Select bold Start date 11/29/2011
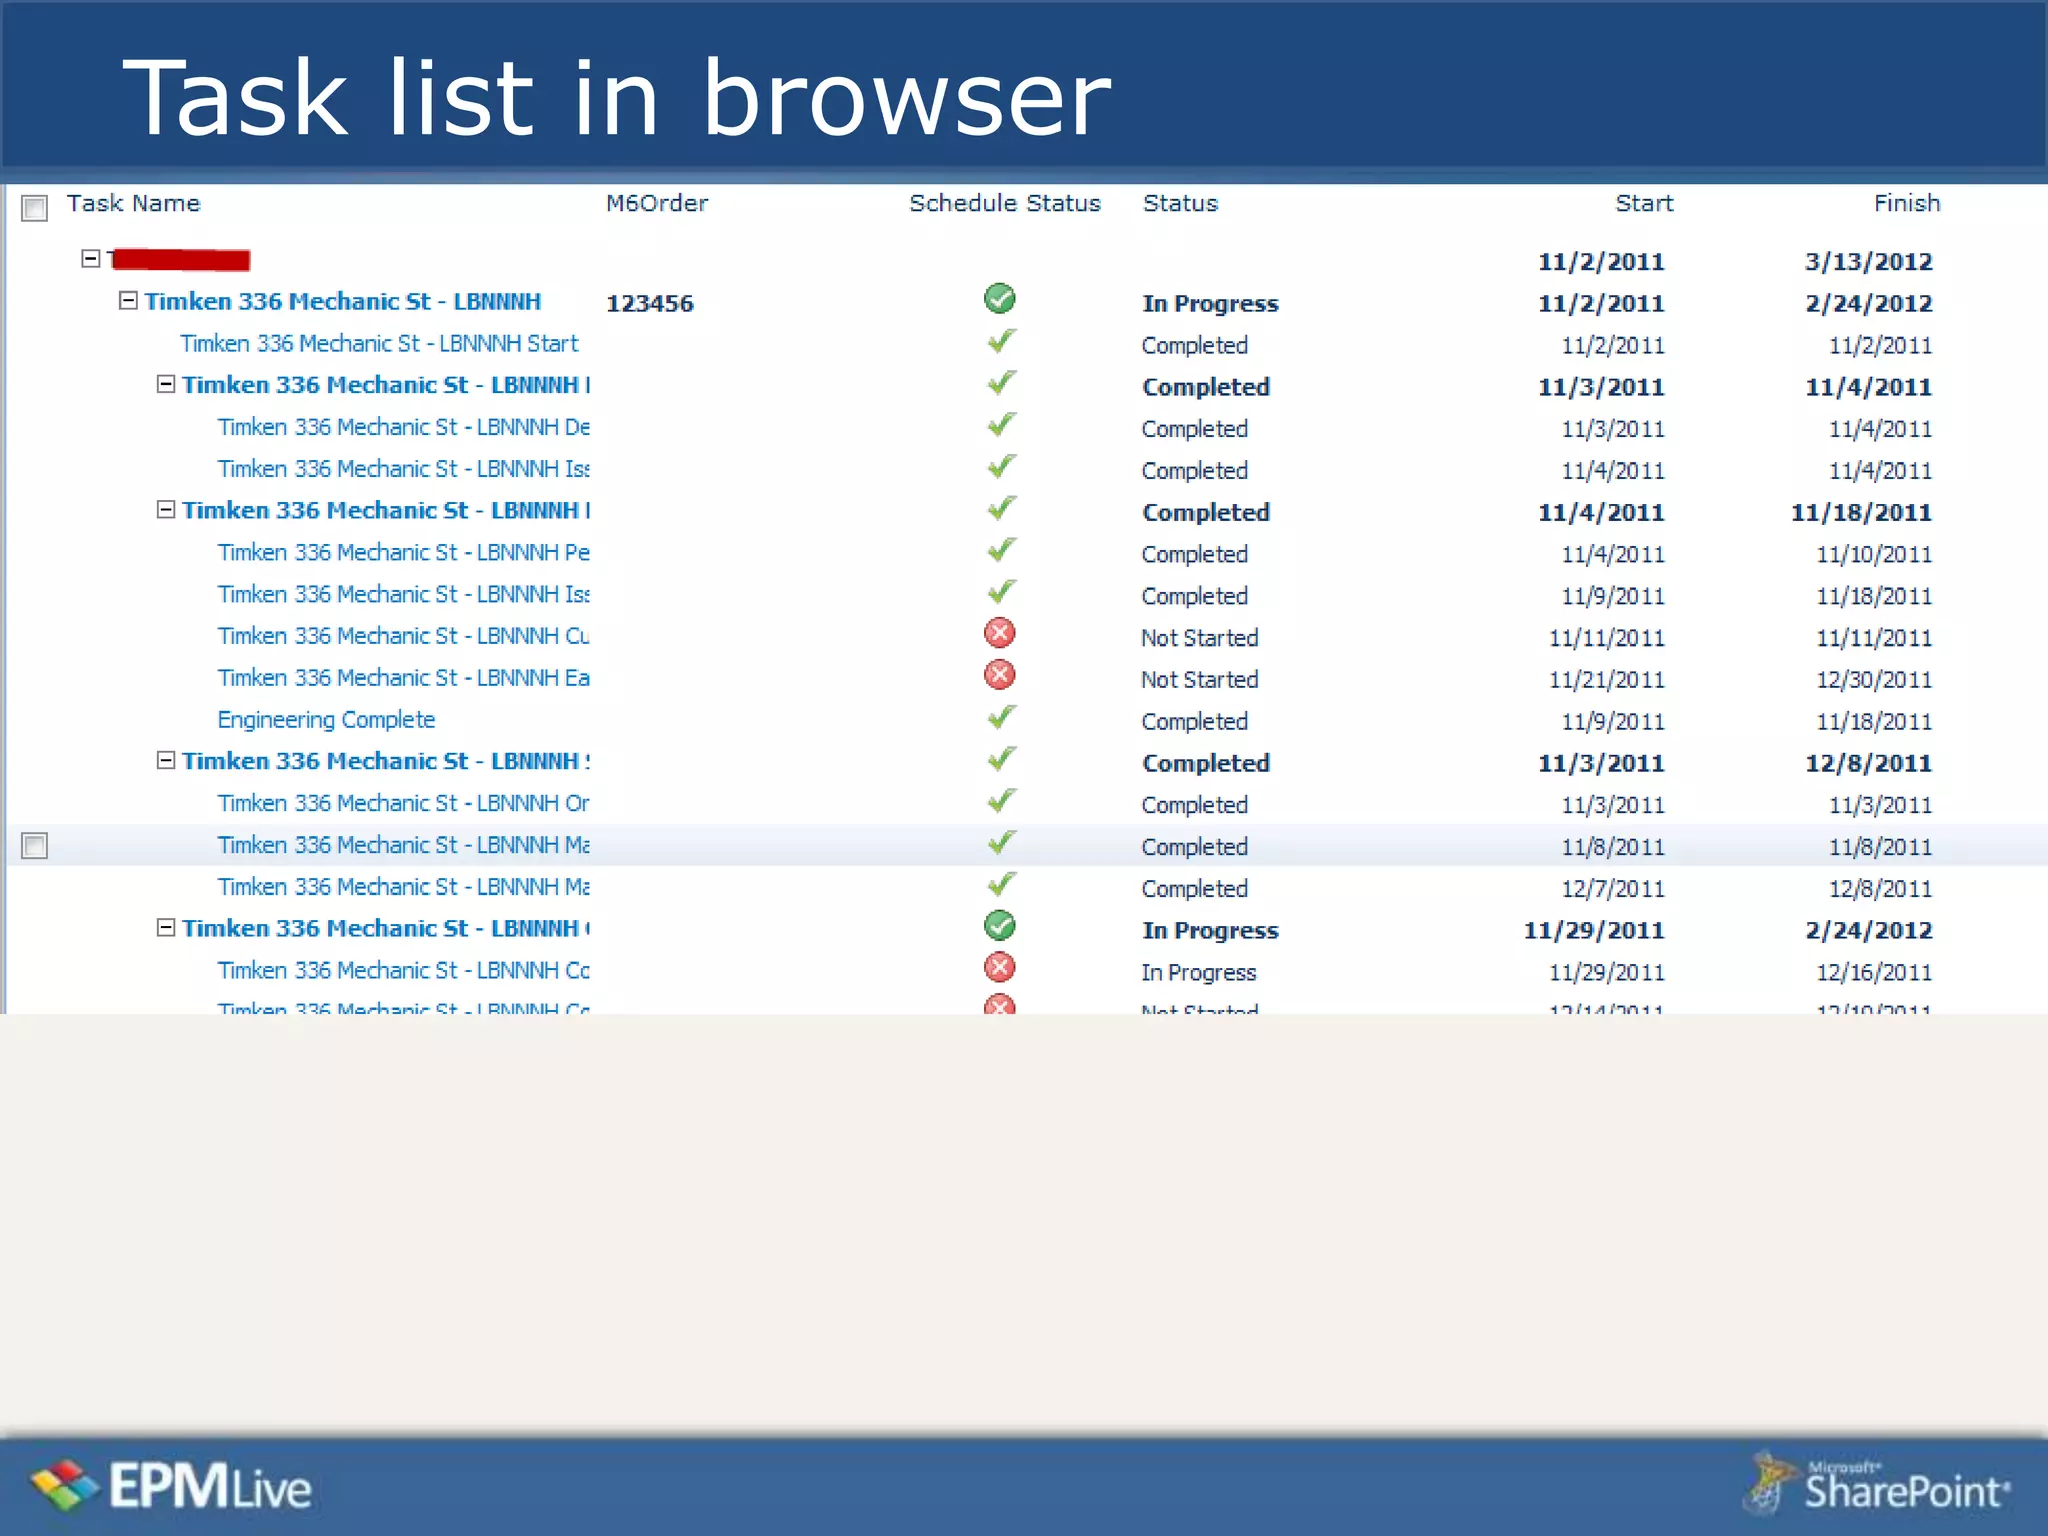This screenshot has width=2048, height=1536. (1594, 931)
